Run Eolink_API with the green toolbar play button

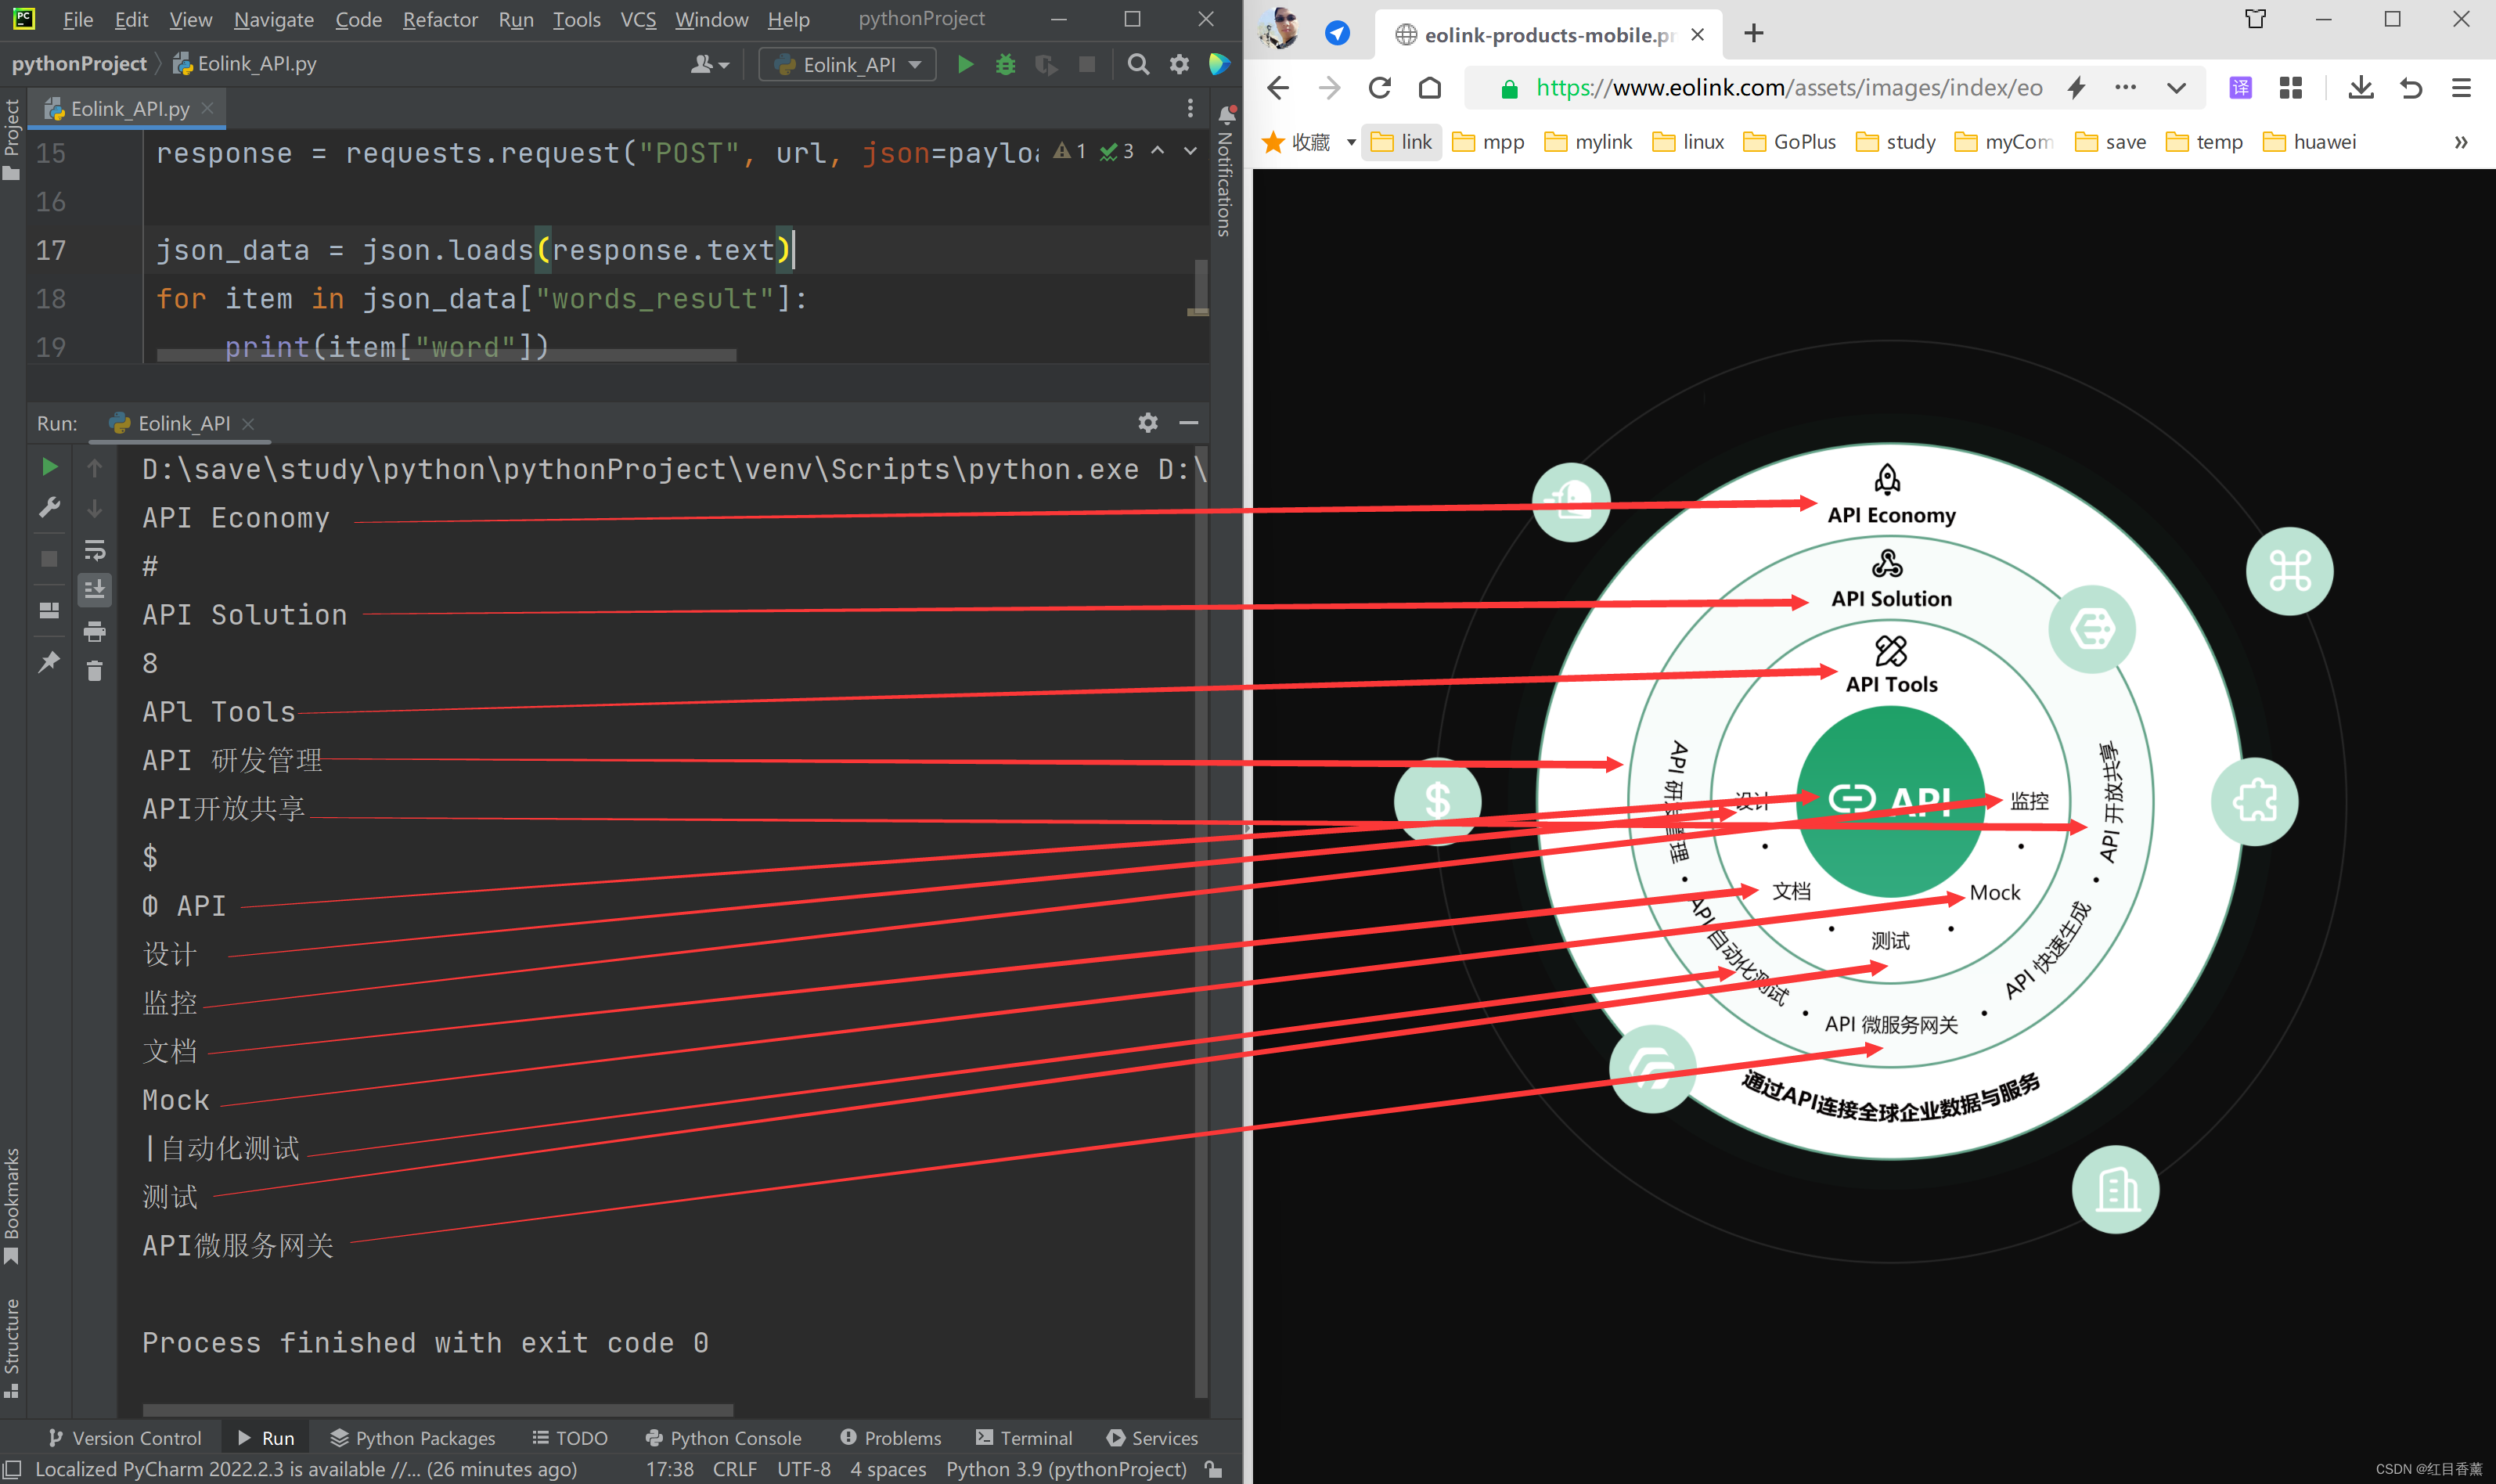coord(965,65)
